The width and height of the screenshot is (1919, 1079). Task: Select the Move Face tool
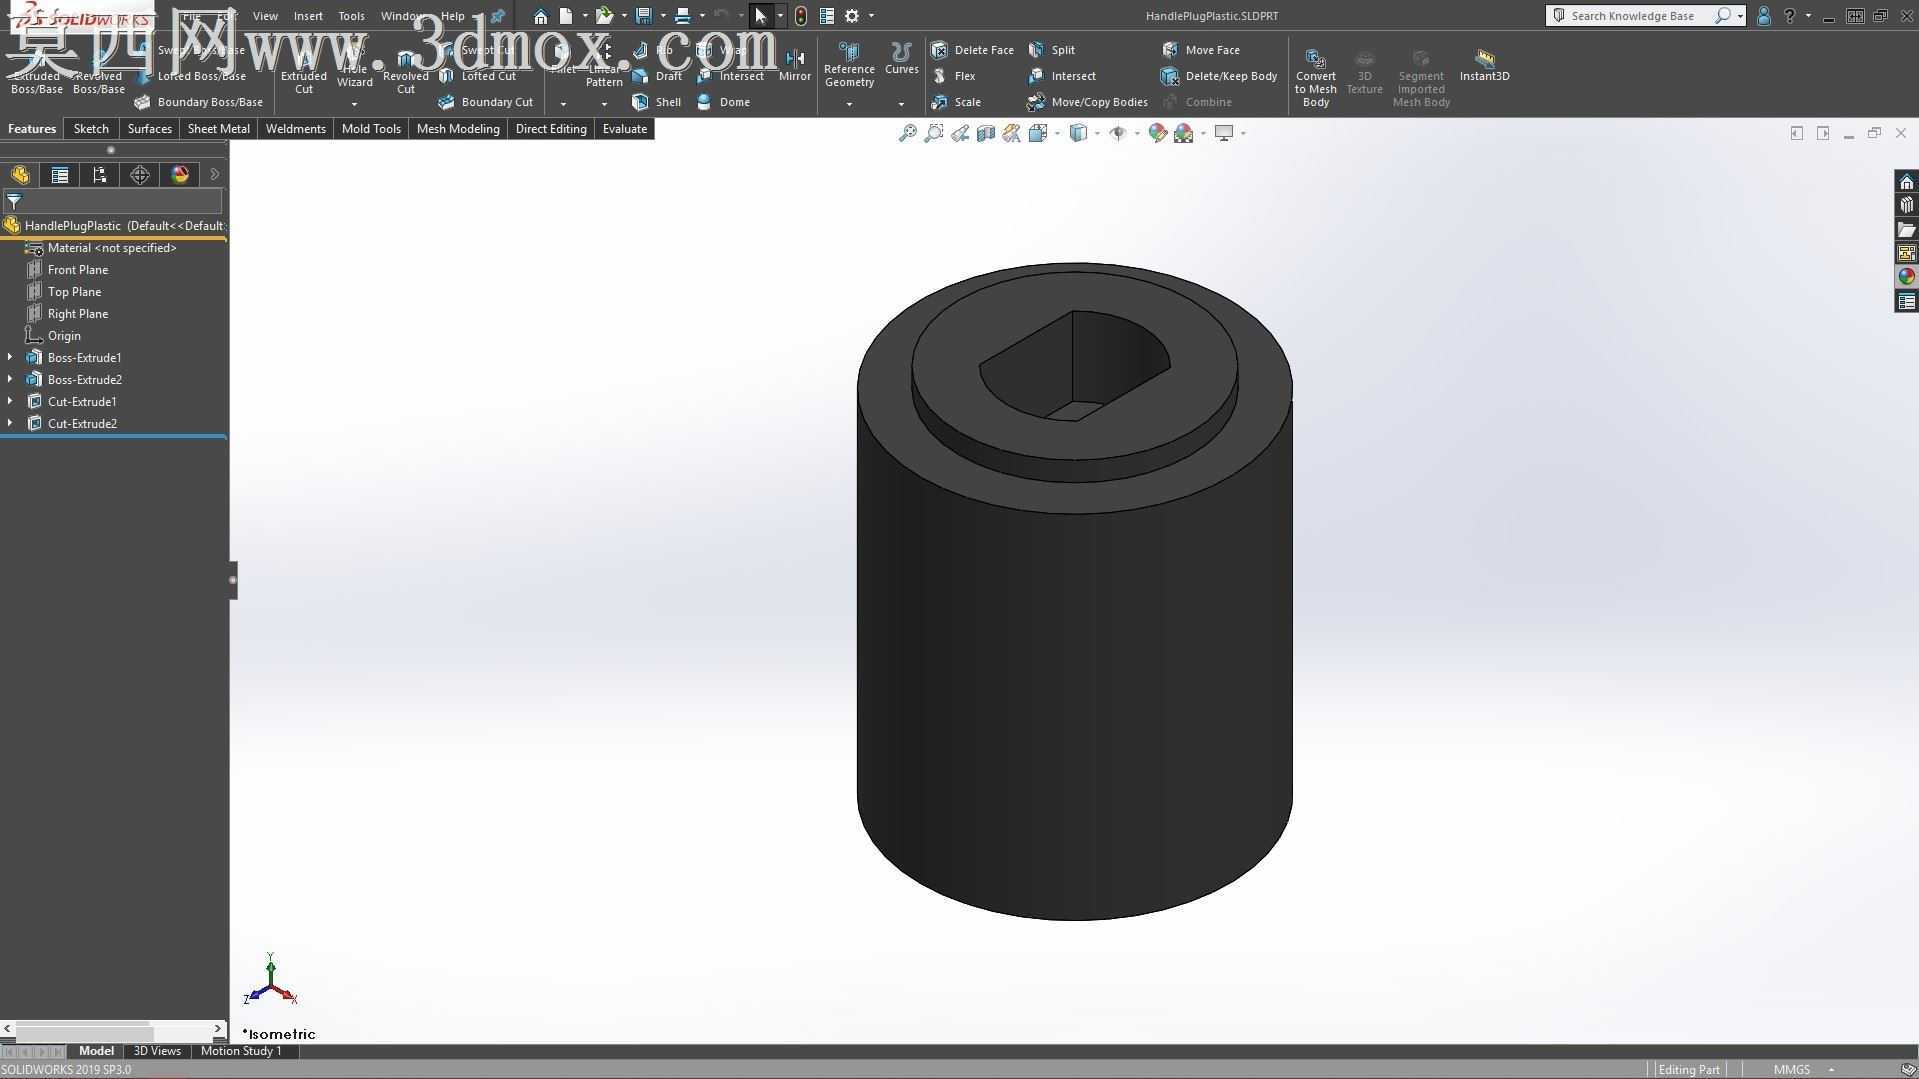click(x=1200, y=50)
